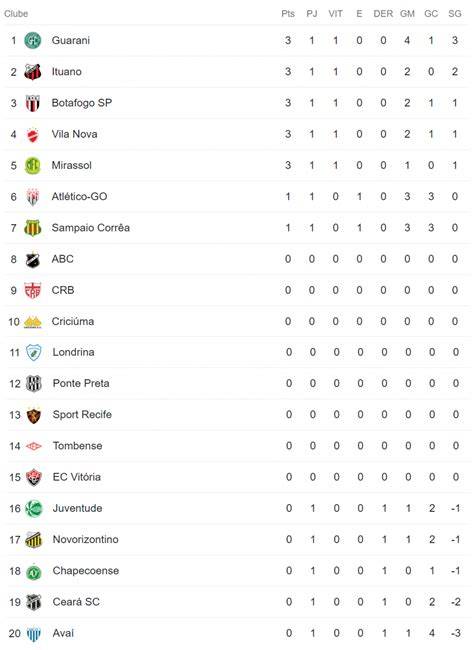Click the Ituano club crest icon
Screen dimensions: 474x650
coord(33,72)
